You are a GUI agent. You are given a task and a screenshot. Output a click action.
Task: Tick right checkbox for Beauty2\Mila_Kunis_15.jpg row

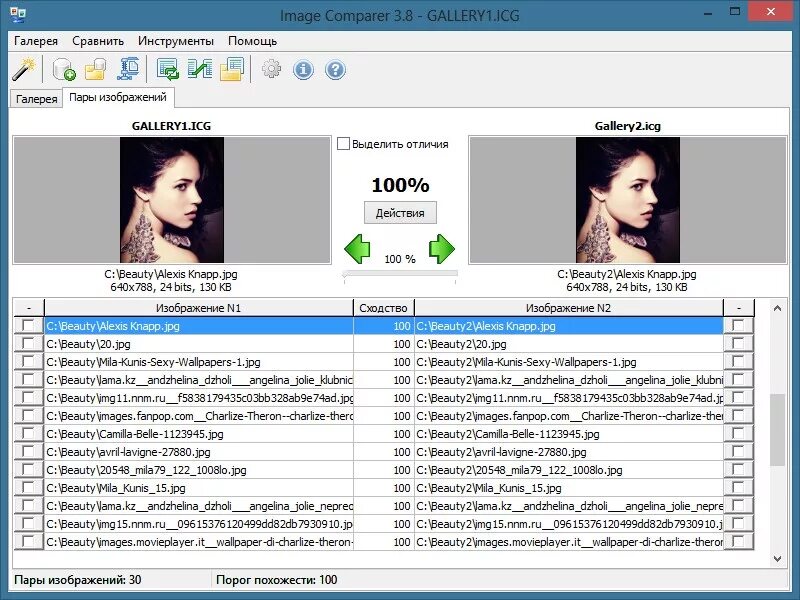tap(738, 488)
